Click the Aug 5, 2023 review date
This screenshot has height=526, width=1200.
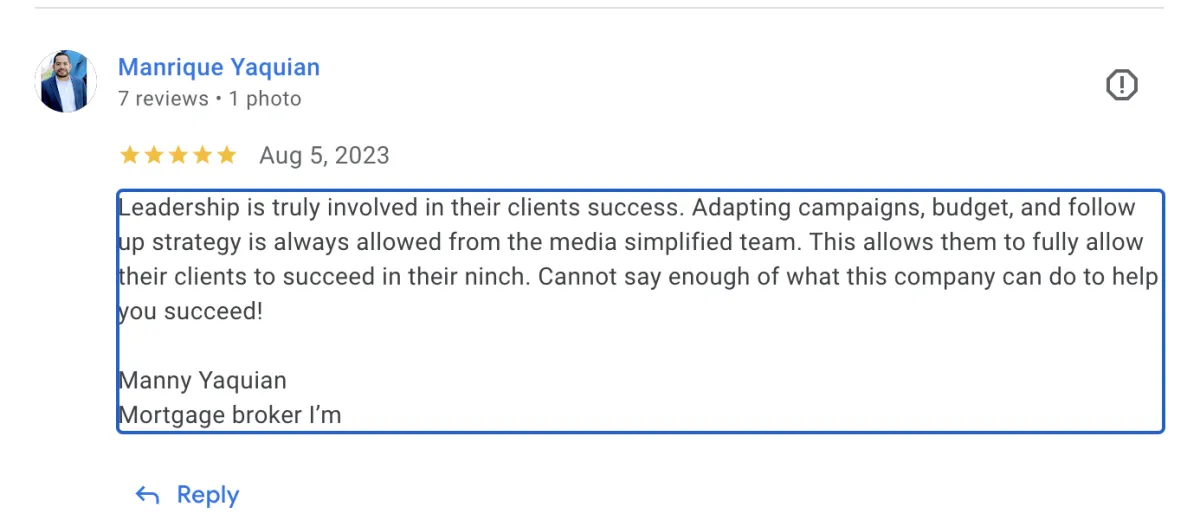[324, 156]
